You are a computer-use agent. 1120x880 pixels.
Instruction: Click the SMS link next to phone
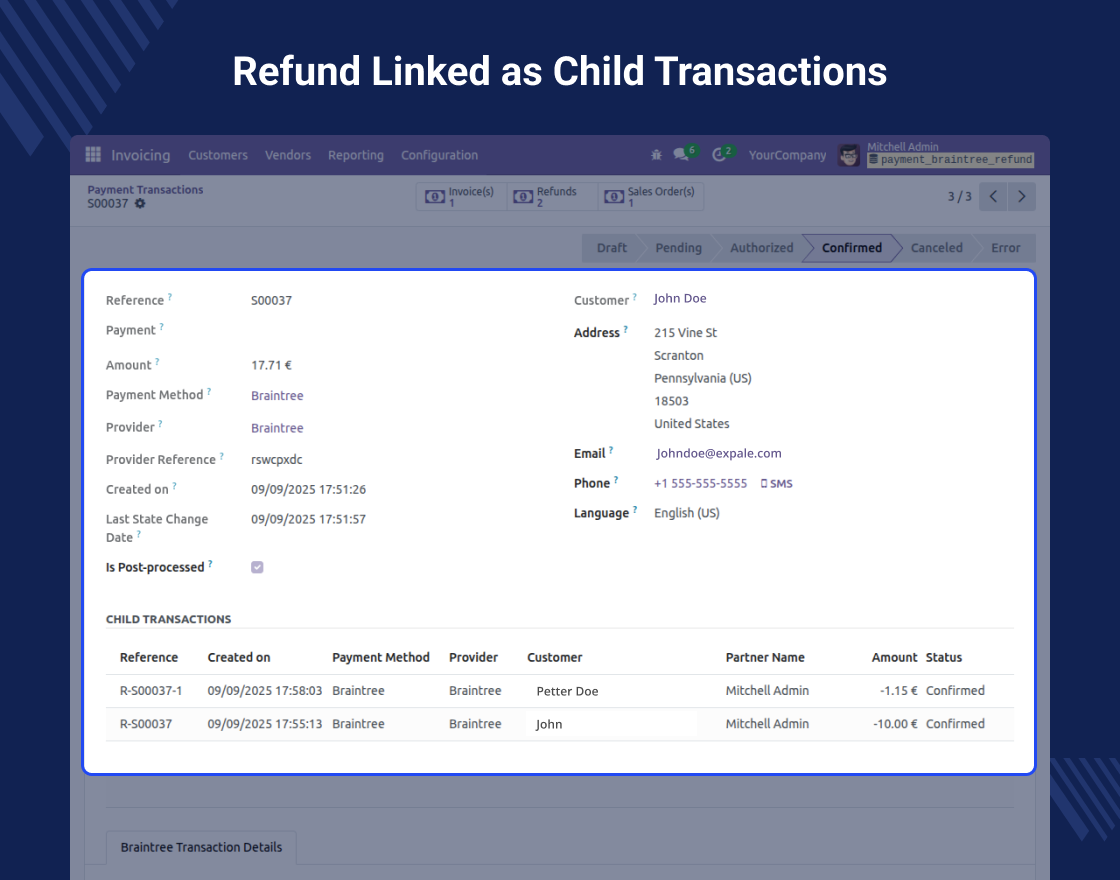point(777,484)
